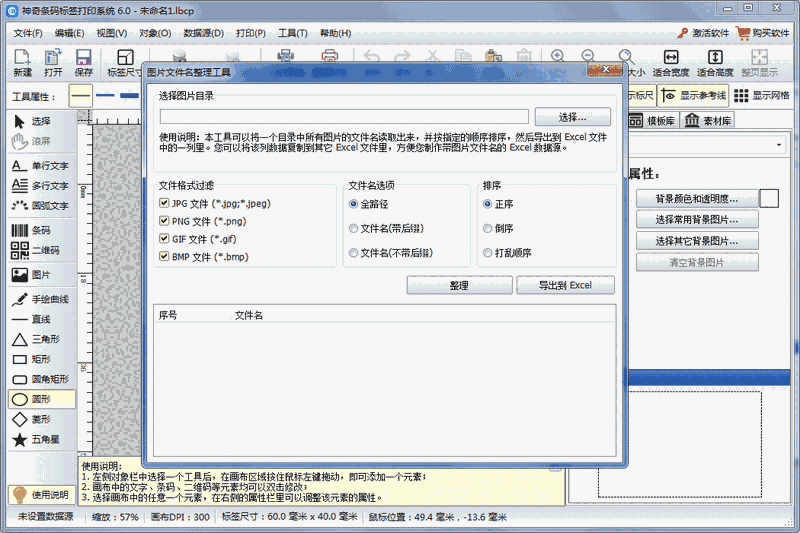Toggle 显示参考线 guide lines button
Viewport: 800px width, 533px height.
point(694,95)
